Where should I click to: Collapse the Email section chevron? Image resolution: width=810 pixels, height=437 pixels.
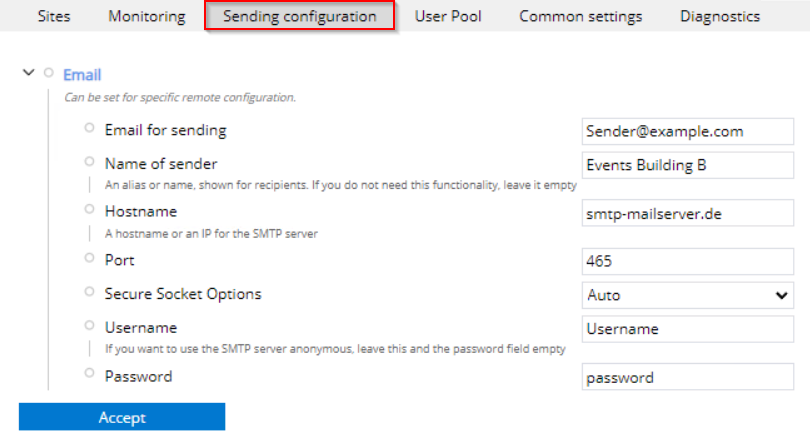(x=28, y=73)
